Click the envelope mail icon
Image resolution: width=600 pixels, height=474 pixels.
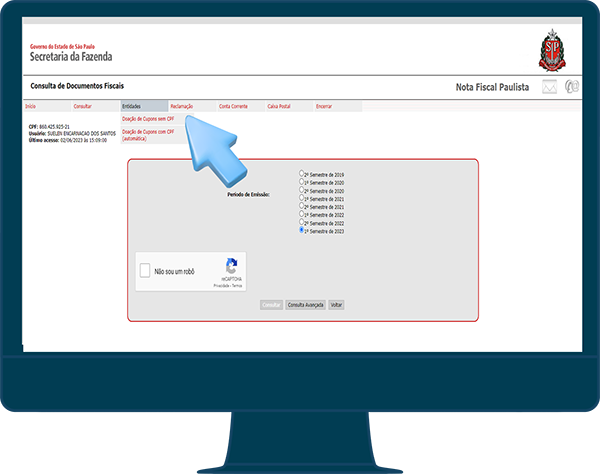[549, 87]
